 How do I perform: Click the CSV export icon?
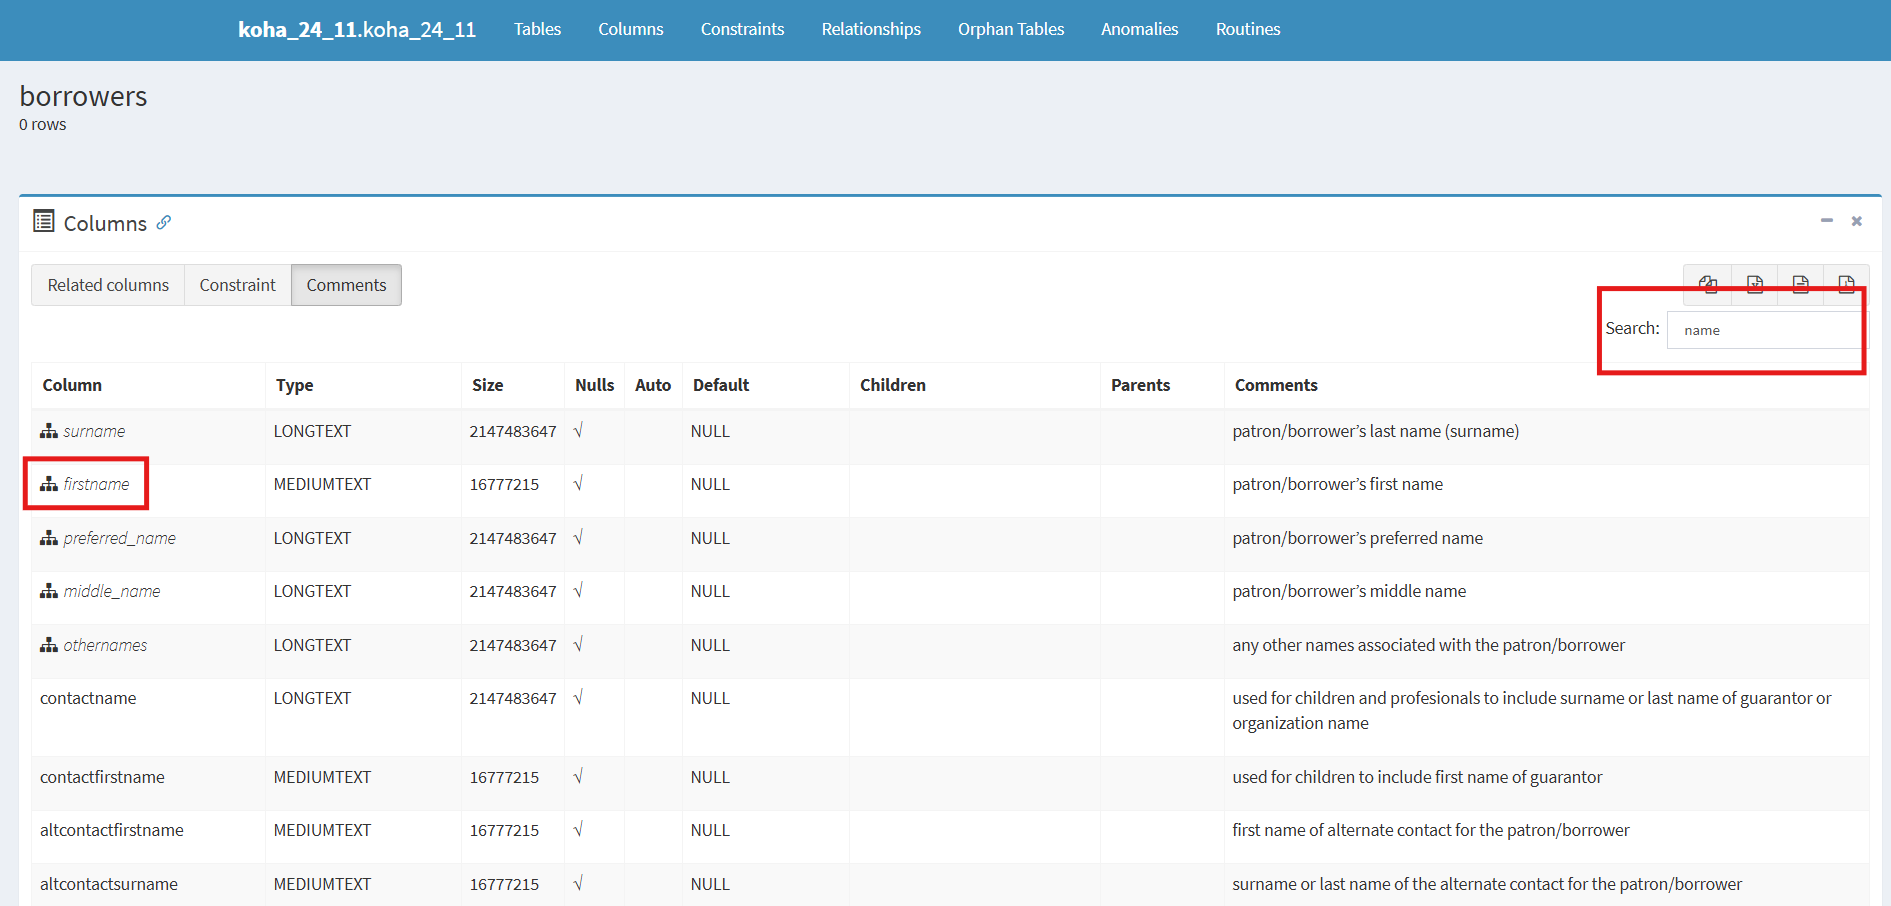[x=1801, y=285]
